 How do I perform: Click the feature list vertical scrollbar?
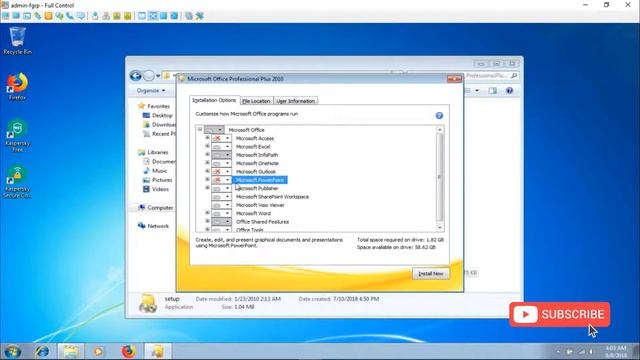tap(440, 178)
